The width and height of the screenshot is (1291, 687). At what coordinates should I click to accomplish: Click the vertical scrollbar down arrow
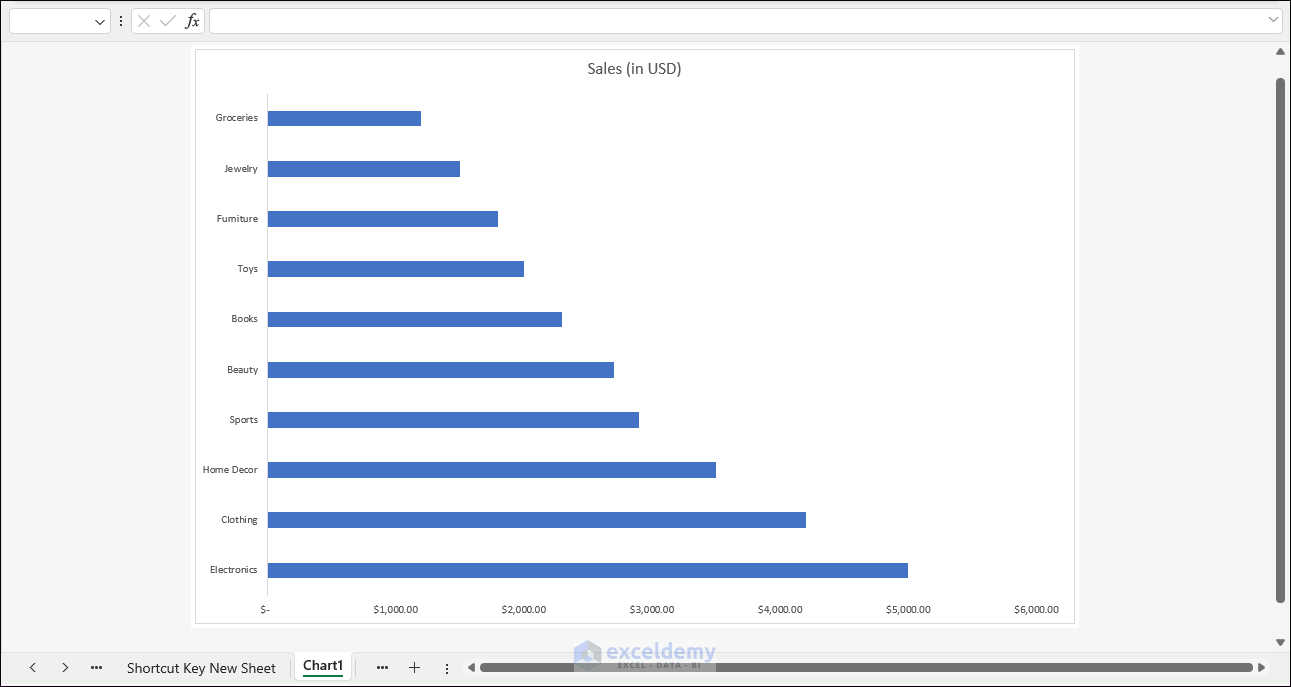(1280, 642)
